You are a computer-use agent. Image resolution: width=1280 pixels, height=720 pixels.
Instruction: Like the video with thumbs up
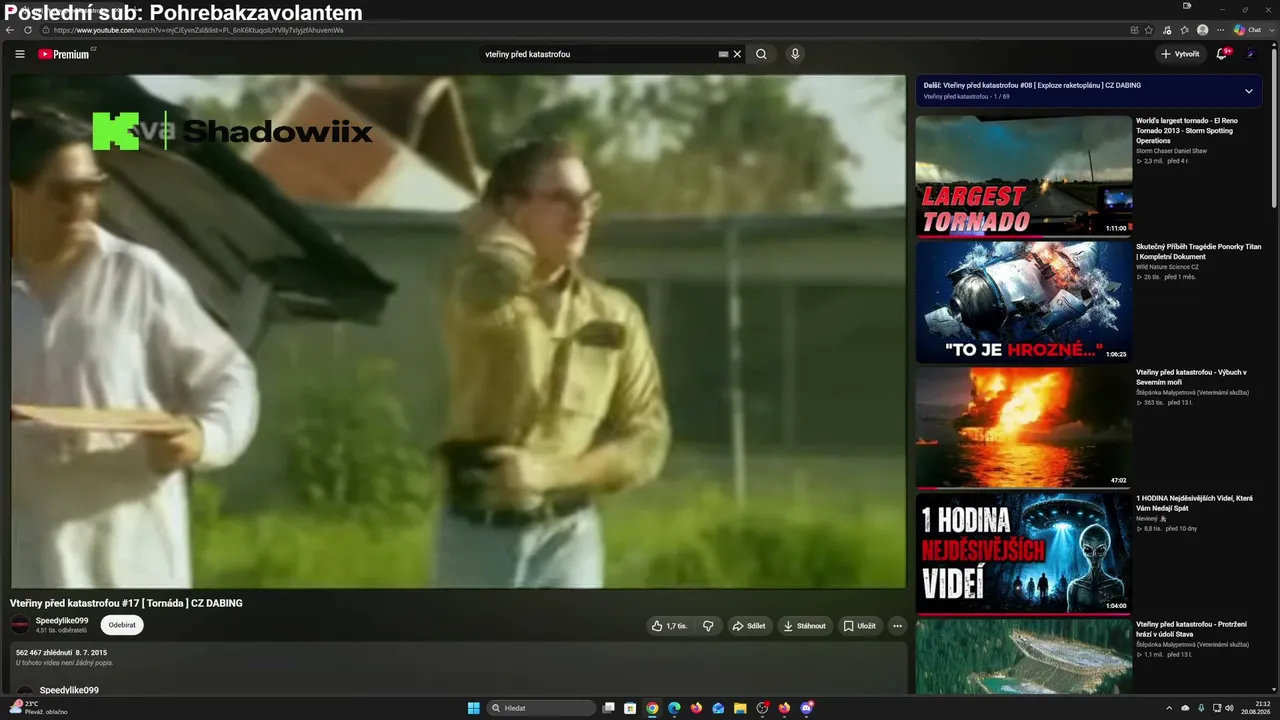click(669, 626)
